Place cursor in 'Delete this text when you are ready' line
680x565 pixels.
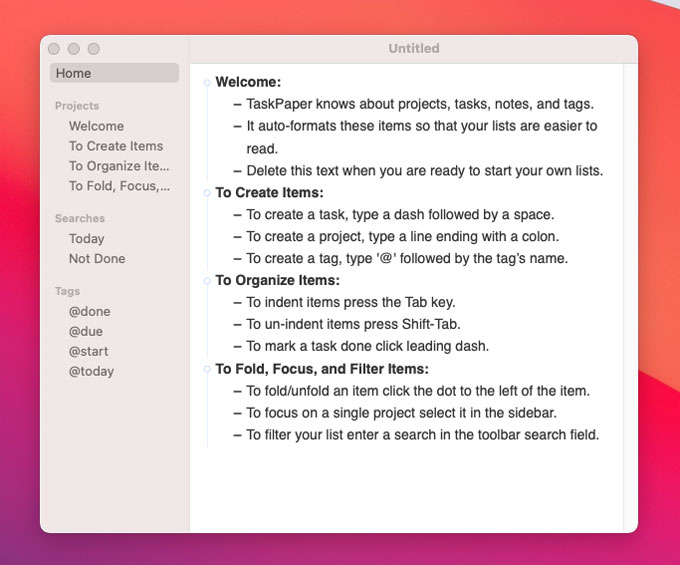pyautogui.click(x=425, y=170)
